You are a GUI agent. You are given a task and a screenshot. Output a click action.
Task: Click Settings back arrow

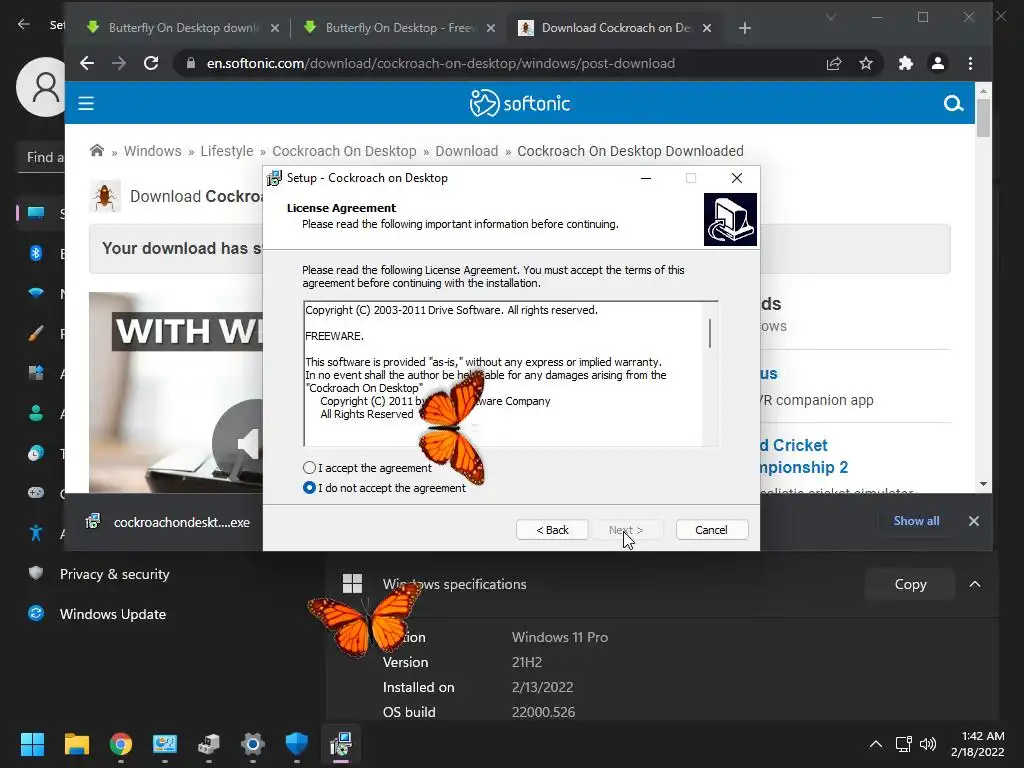click(x=24, y=24)
